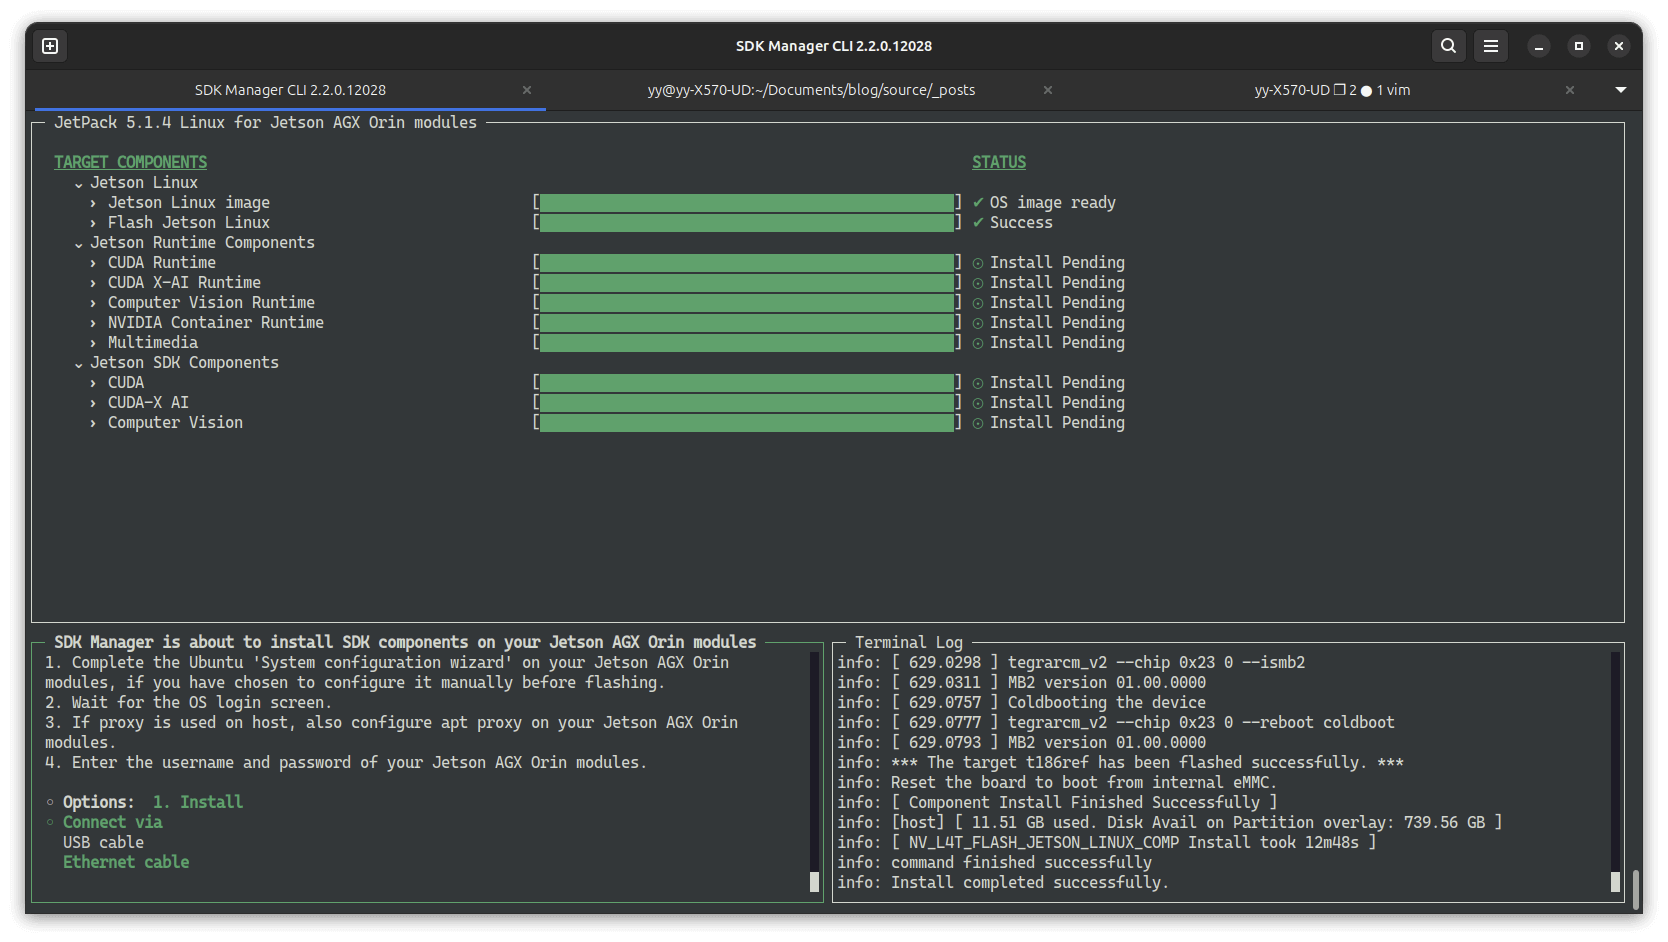1668x942 pixels.
Task: Choose USB cable connection
Action: point(103,842)
